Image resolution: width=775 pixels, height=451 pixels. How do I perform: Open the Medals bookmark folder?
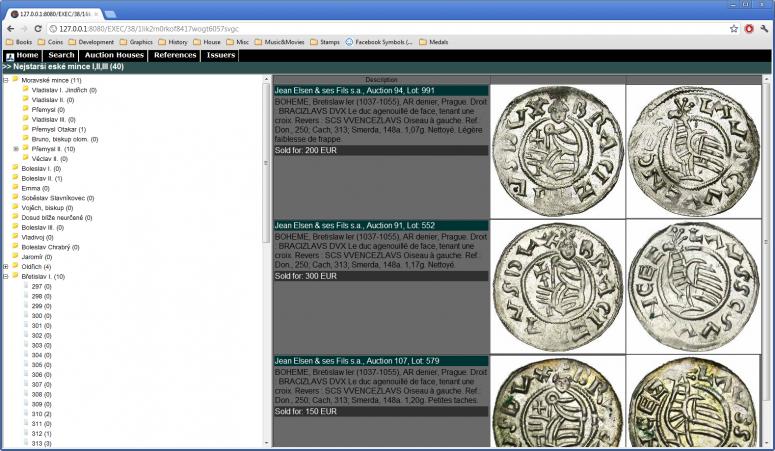pyautogui.click(x=433, y=42)
